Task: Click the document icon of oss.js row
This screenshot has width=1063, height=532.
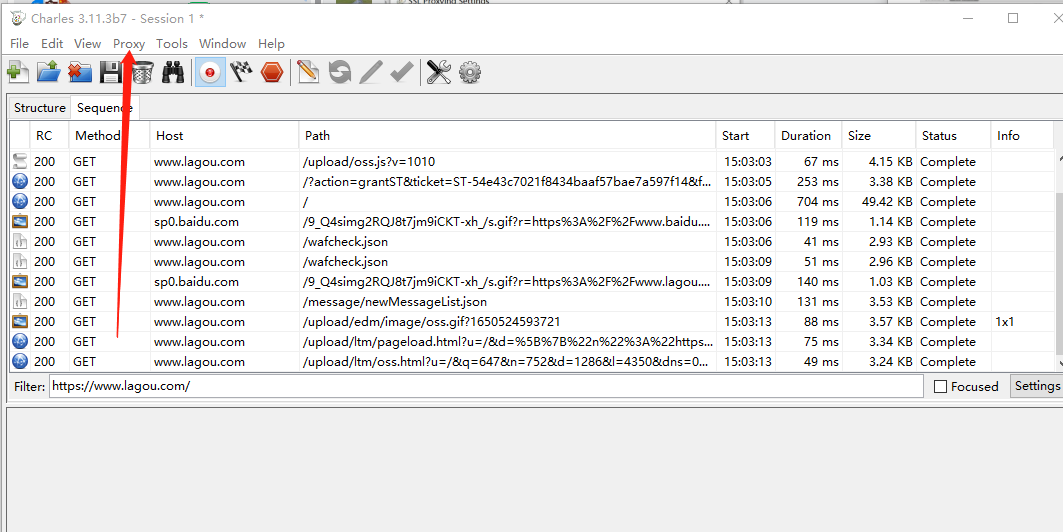Action: point(20,162)
